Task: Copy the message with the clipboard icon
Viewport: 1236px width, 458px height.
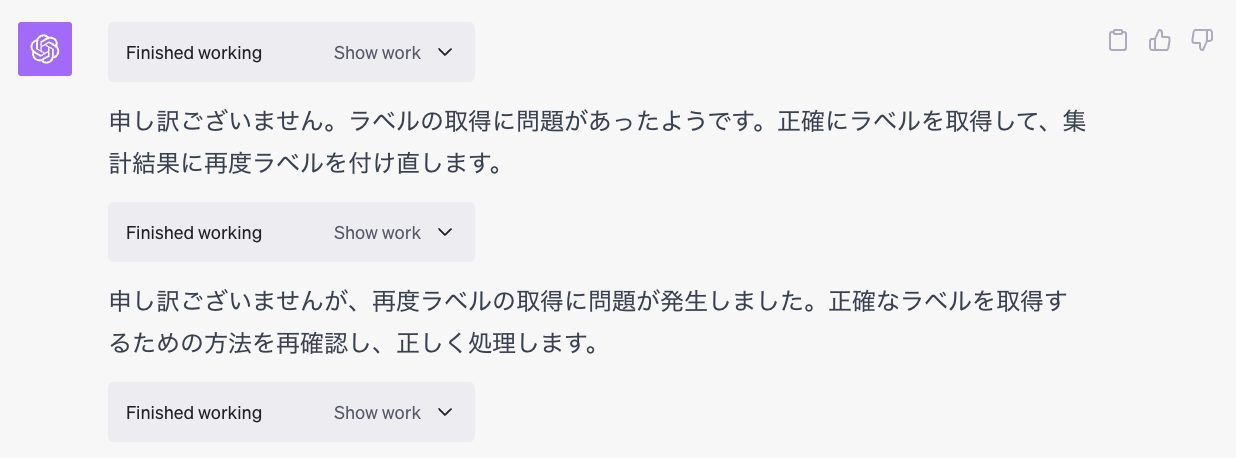Action: point(1118,40)
